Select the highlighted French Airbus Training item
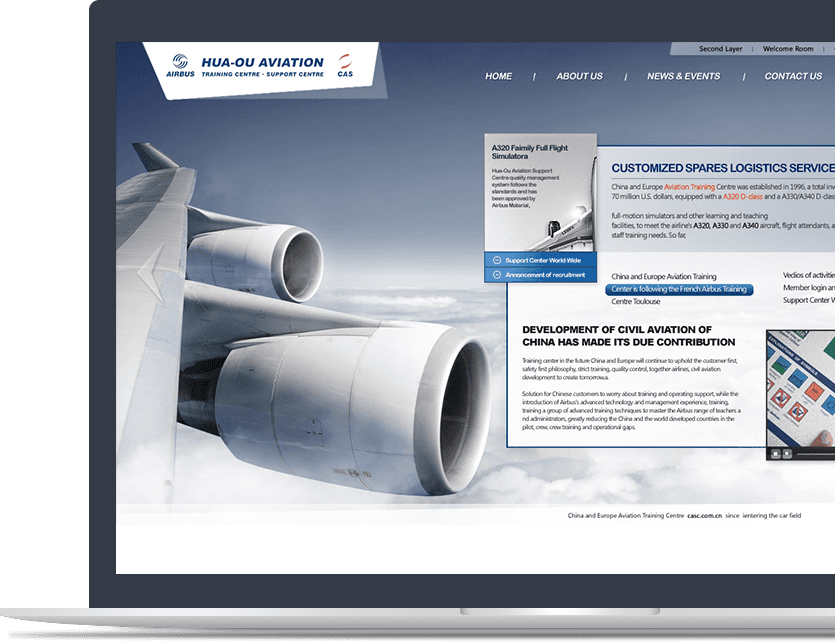Viewport: 835px width, 643px height. tap(679, 289)
